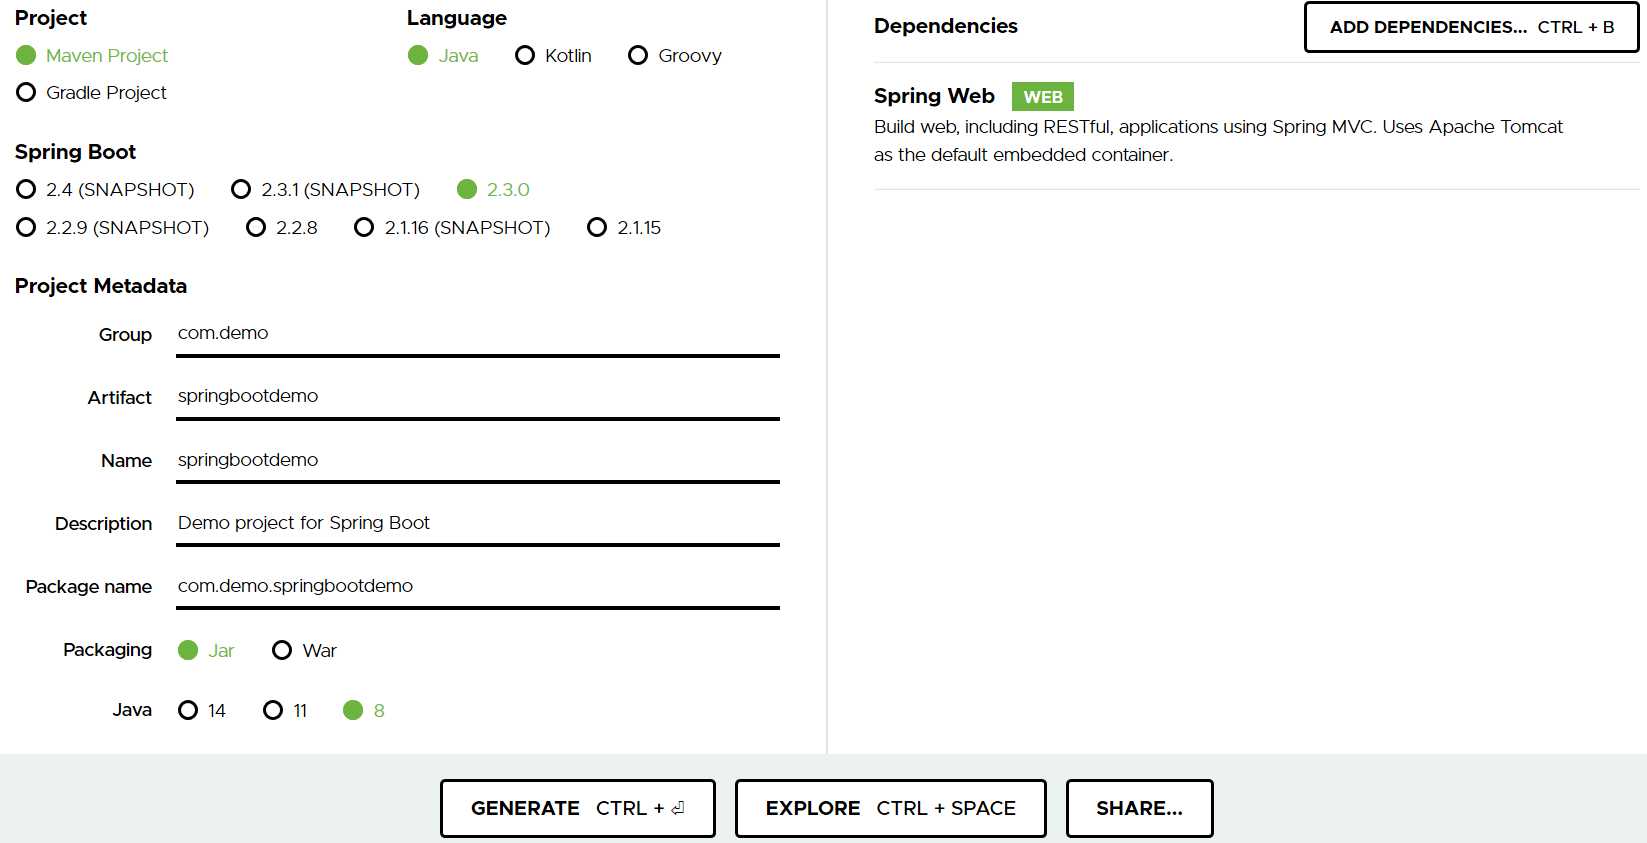
Task: Click the Spring Boot heading
Action: 75,152
